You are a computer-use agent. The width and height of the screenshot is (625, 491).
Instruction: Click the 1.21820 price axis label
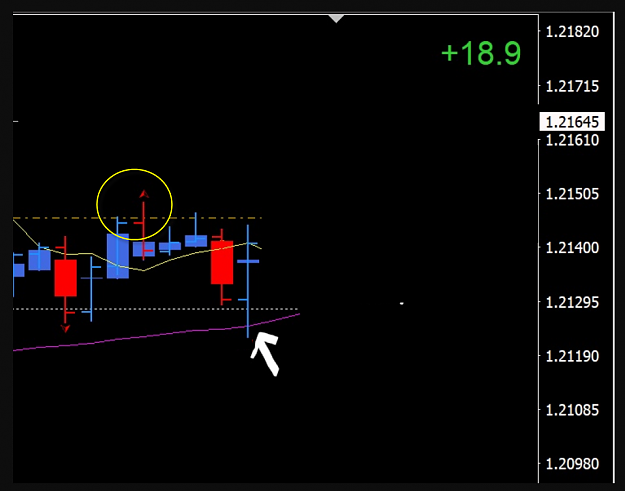tap(572, 31)
